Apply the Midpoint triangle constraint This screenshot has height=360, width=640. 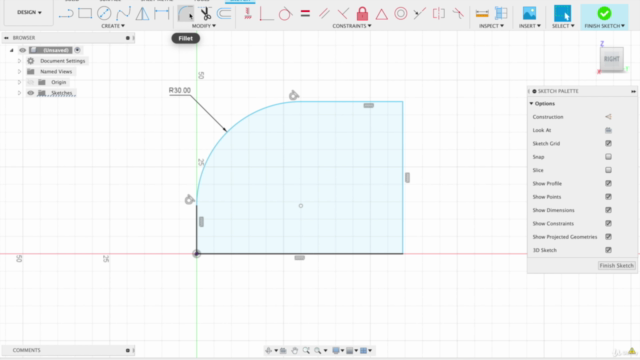382,14
